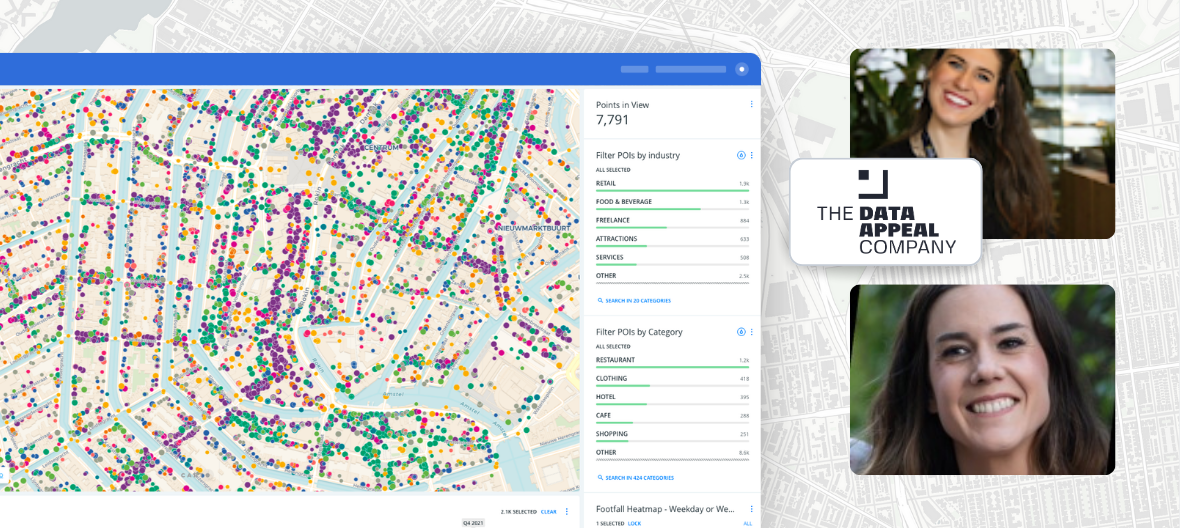Select the OTHER row under industry filter
Screen dimensions: 1180x528
[672, 278]
